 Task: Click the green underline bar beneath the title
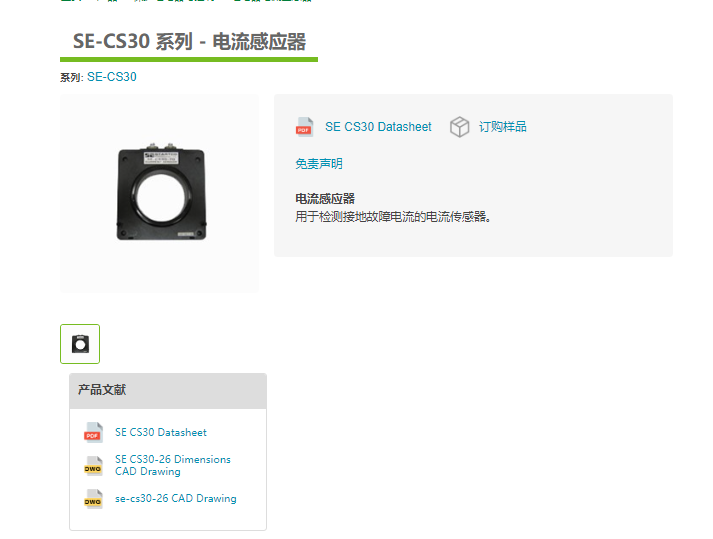click(189, 60)
